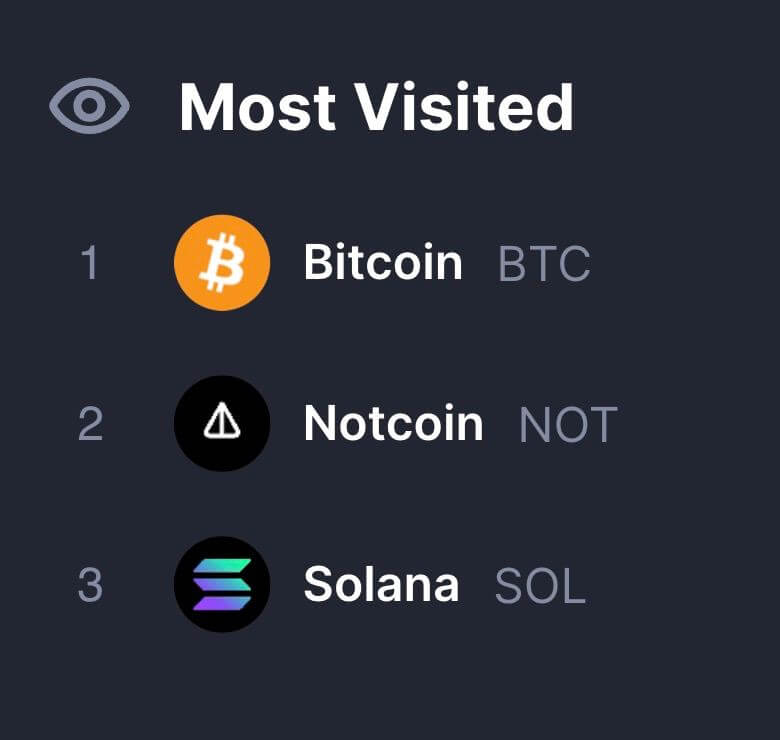The image size is (780, 740).
Task: Select the NOT ticker symbol
Action: pos(568,425)
